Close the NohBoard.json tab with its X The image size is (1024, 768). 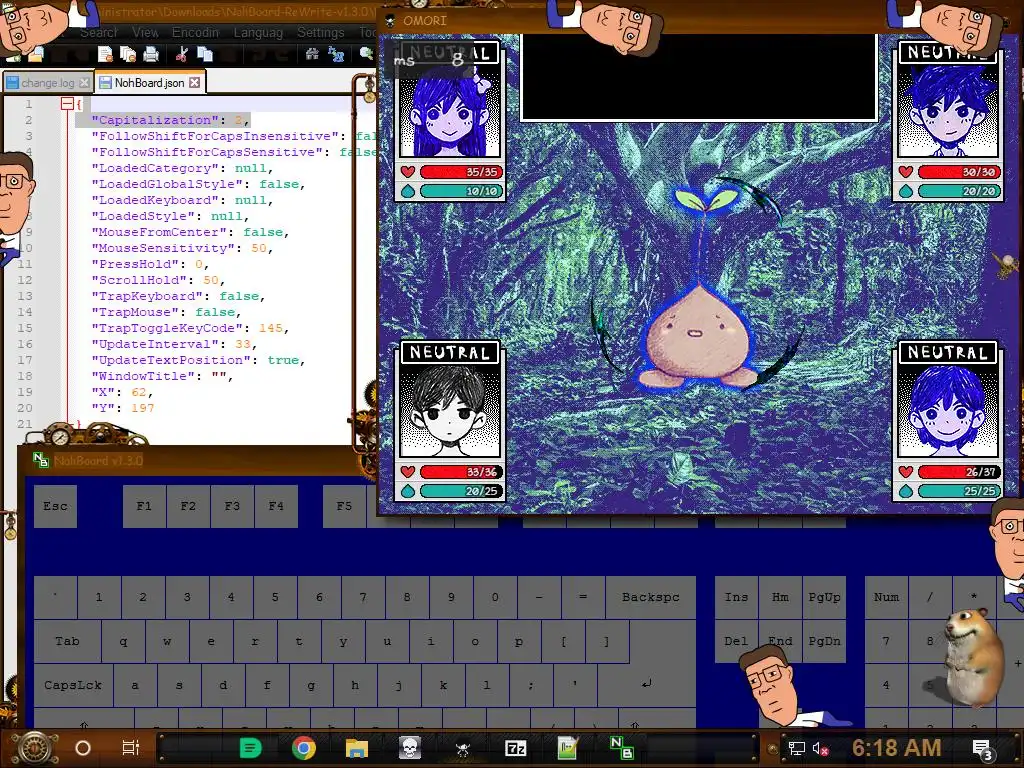(195, 83)
